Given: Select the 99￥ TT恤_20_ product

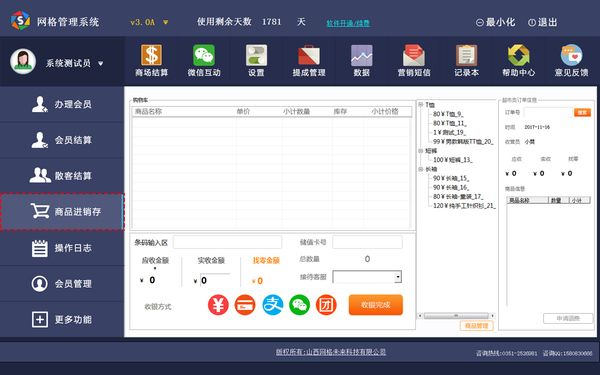Looking at the screenshot, I should (x=463, y=142).
